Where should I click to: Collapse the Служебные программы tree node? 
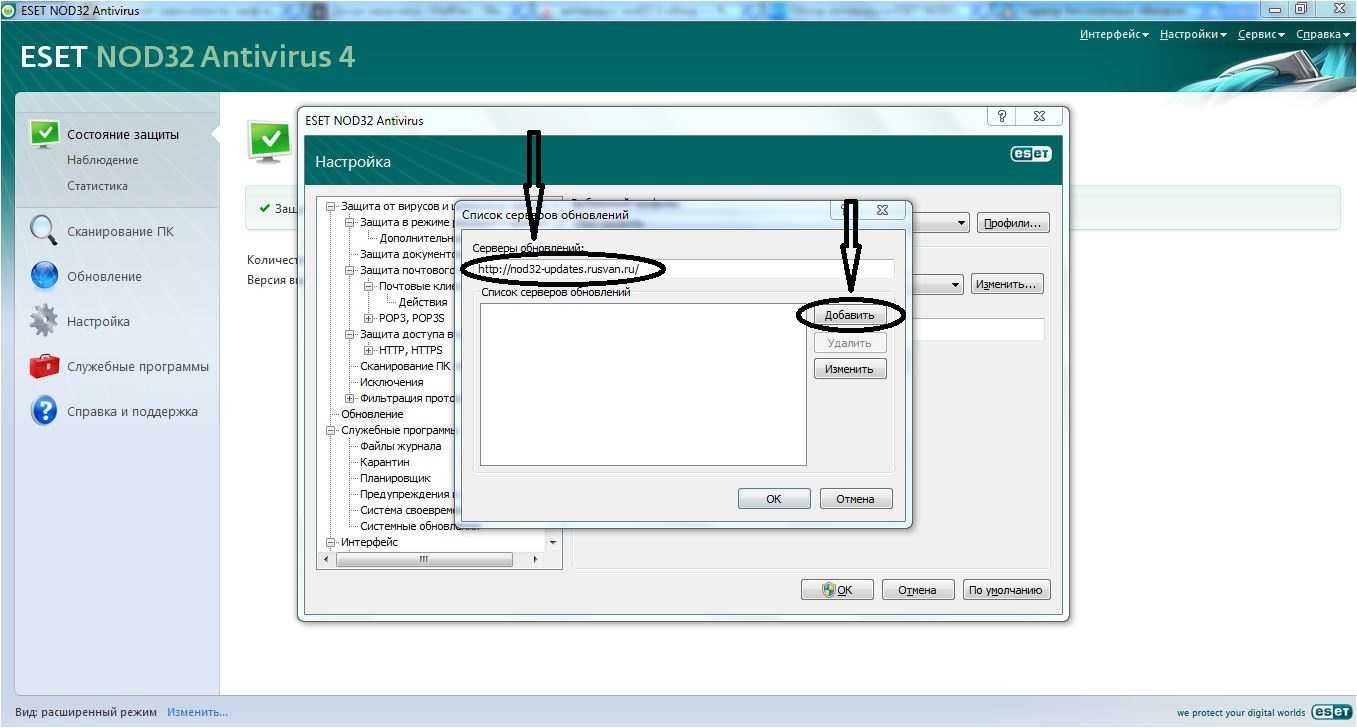pyautogui.click(x=331, y=430)
